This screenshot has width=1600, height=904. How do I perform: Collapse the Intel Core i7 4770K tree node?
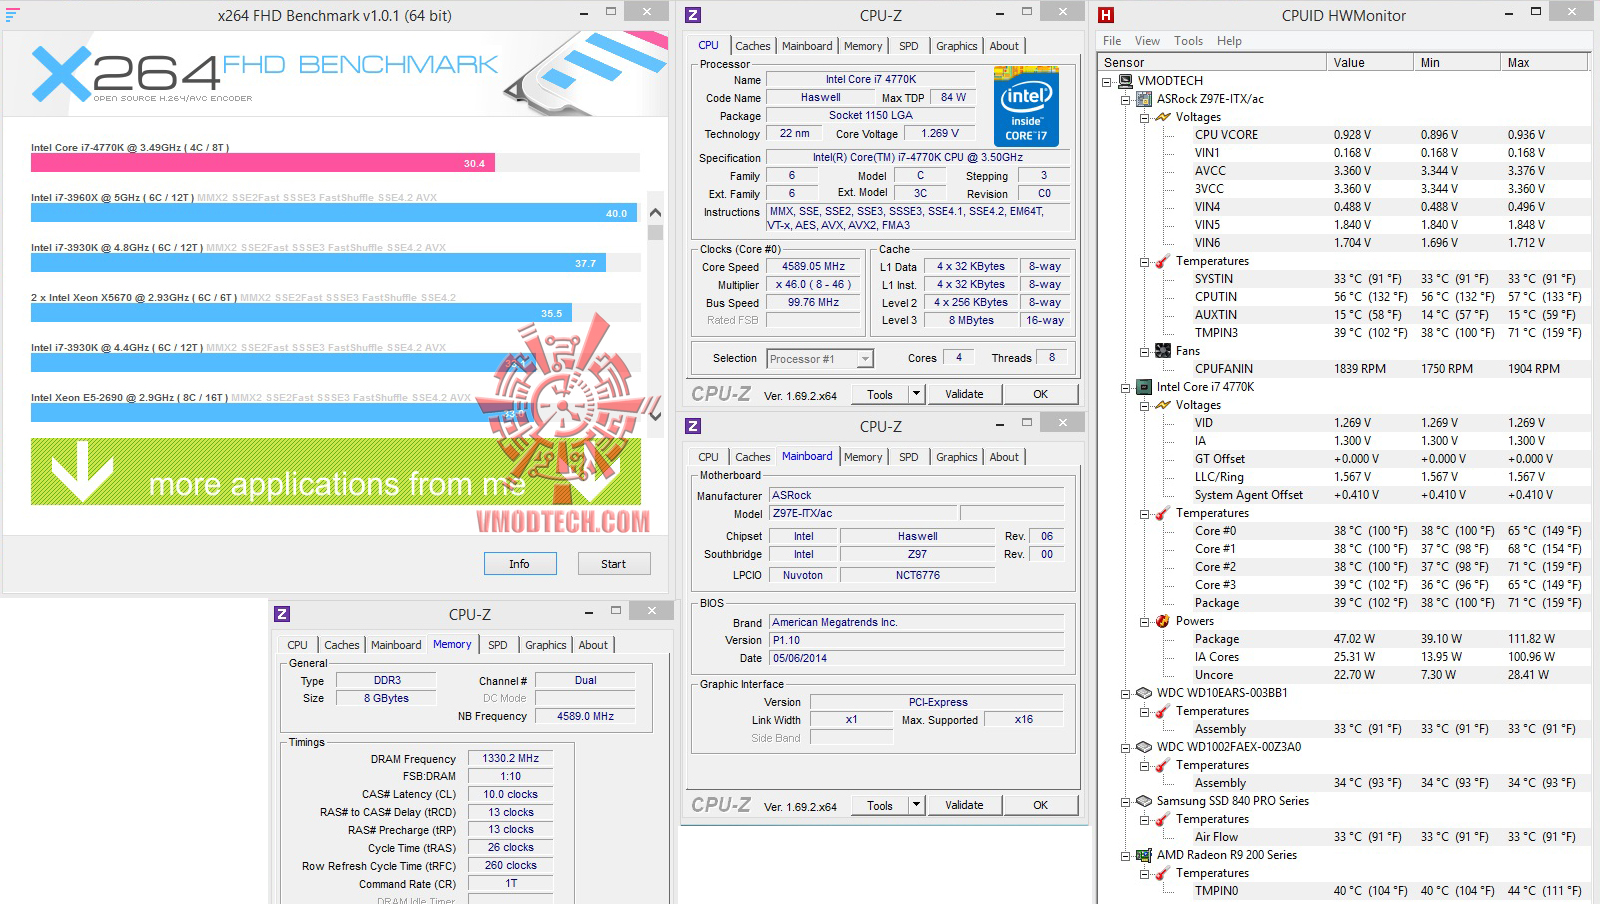point(1126,387)
